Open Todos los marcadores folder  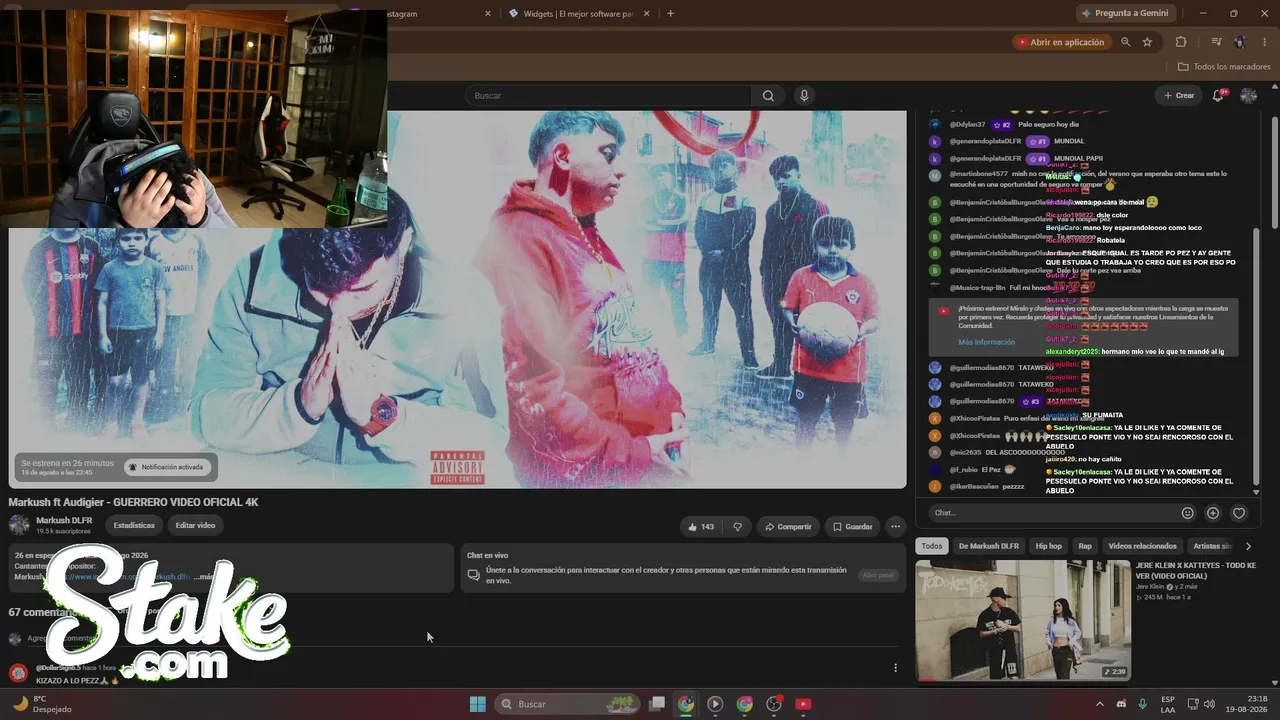(x=1224, y=67)
